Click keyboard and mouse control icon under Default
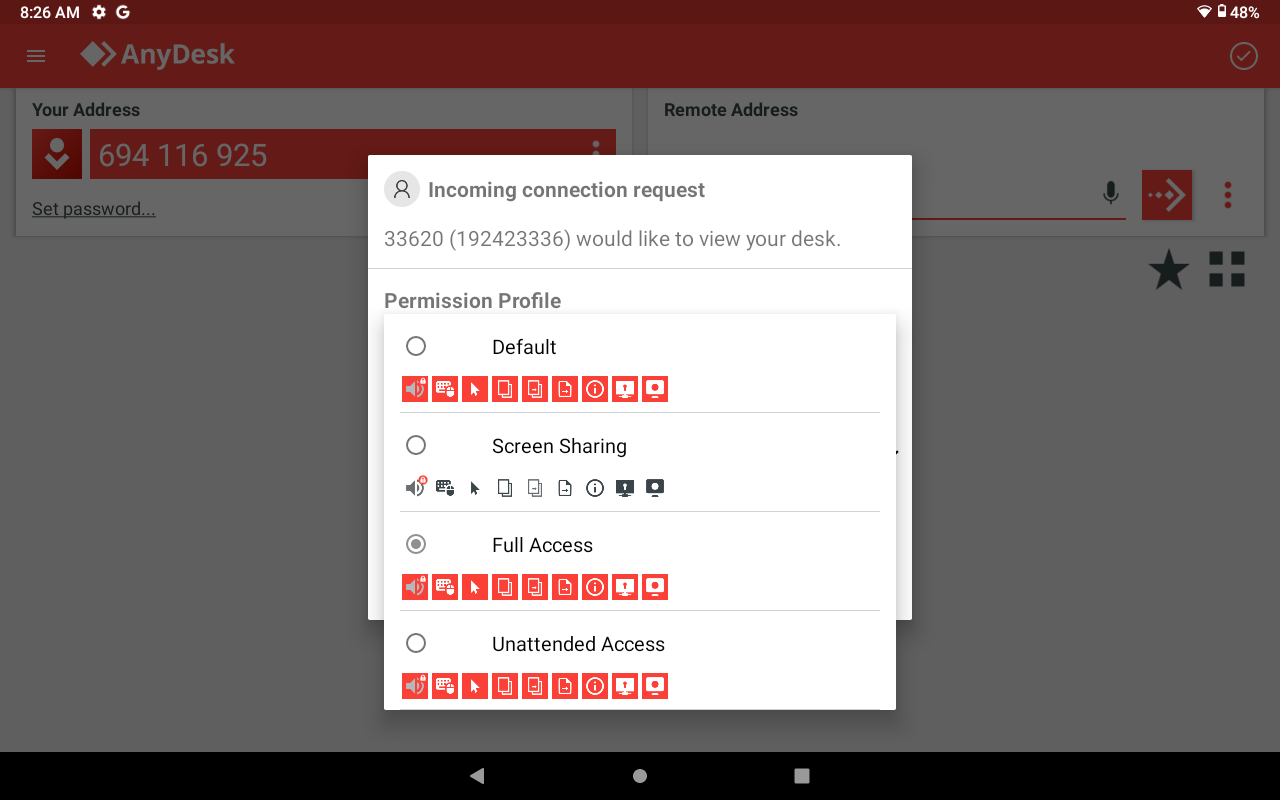 click(445, 389)
